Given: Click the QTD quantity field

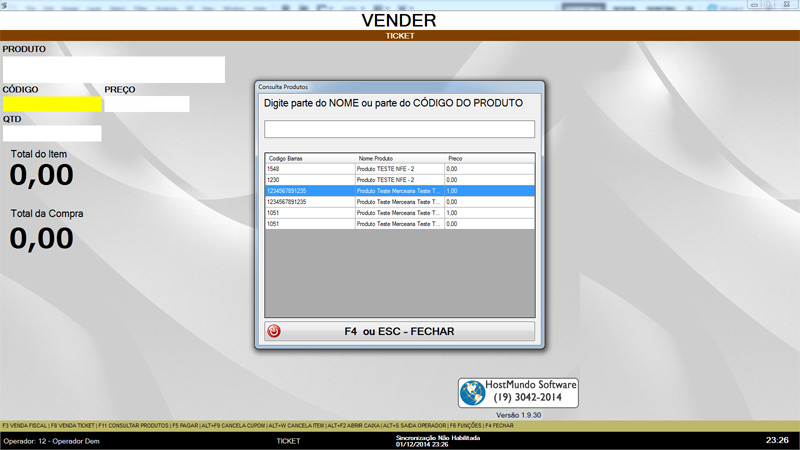Looking at the screenshot, I should [x=52, y=134].
